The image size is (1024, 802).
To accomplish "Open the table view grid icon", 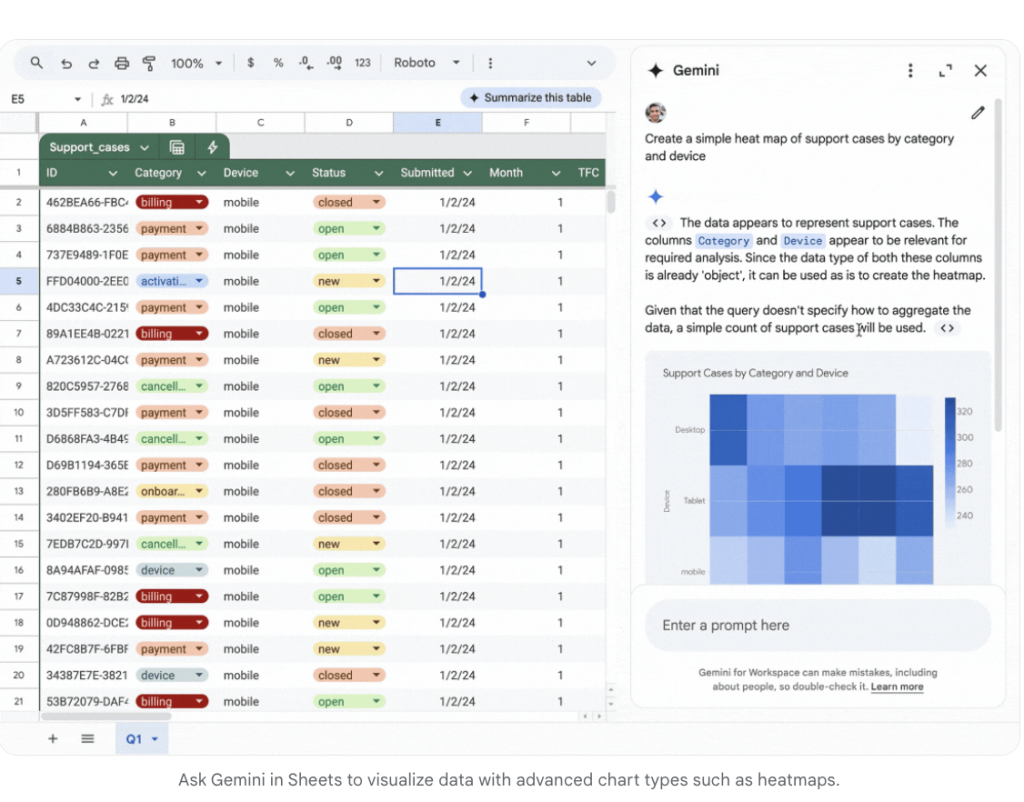I will pyautogui.click(x=177, y=147).
